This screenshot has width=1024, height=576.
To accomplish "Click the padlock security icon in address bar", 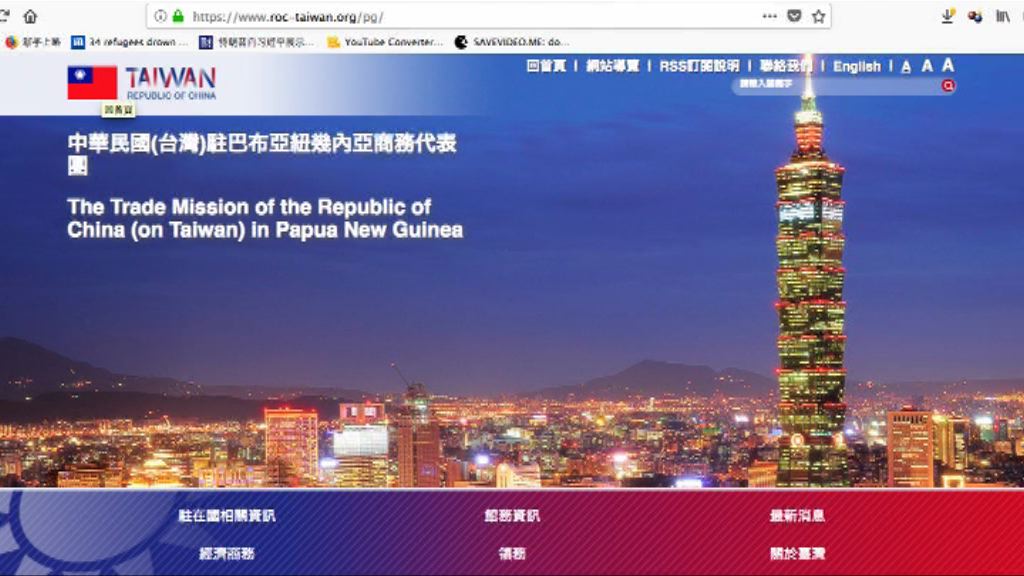I will click(178, 14).
